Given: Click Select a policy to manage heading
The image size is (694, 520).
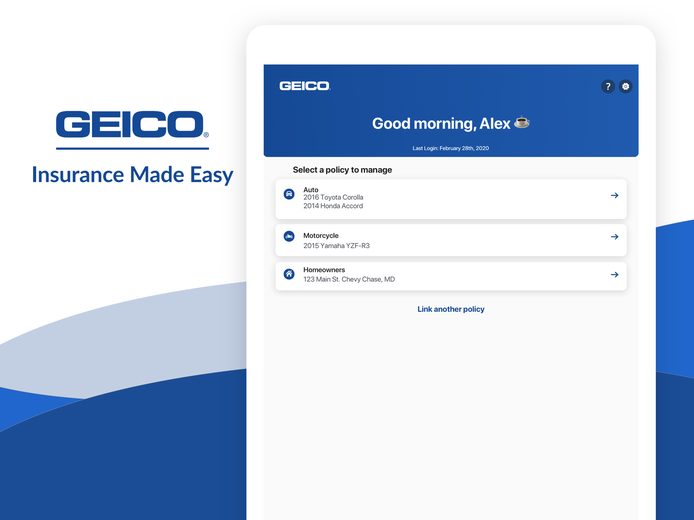Looking at the screenshot, I should click(342, 170).
